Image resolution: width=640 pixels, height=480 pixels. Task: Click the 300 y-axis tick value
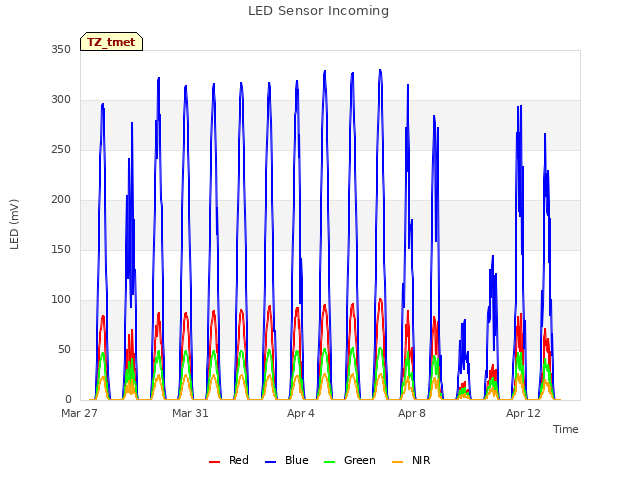click(x=61, y=100)
